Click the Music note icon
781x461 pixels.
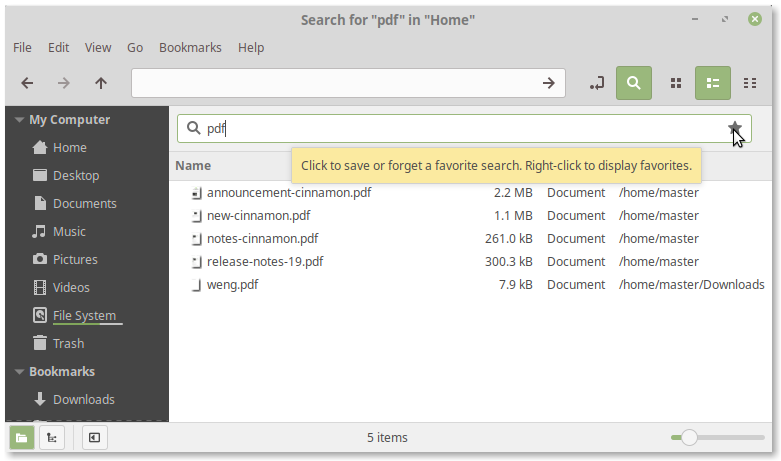39,231
